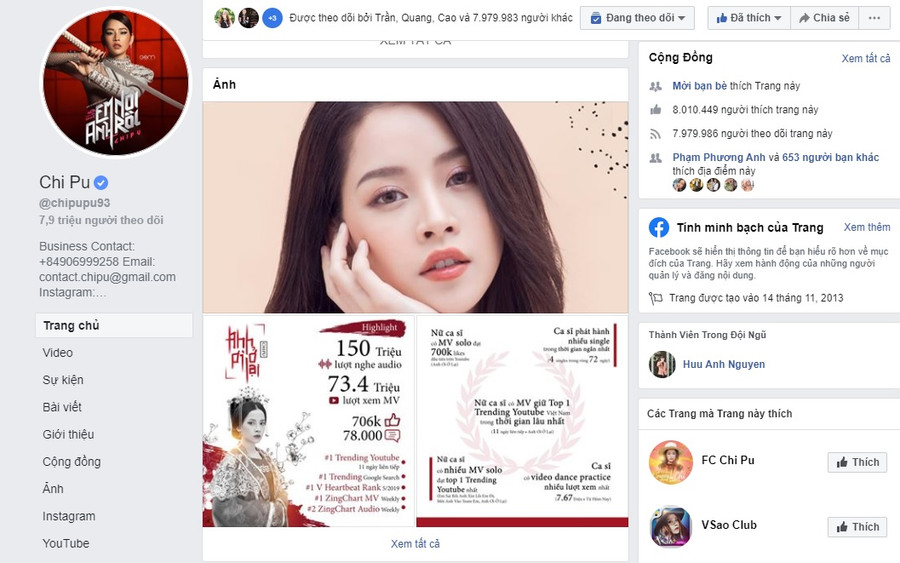The height and width of the screenshot is (563, 900).
Task: Open Chi Pu's round profile picture
Action: pos(117,82)
